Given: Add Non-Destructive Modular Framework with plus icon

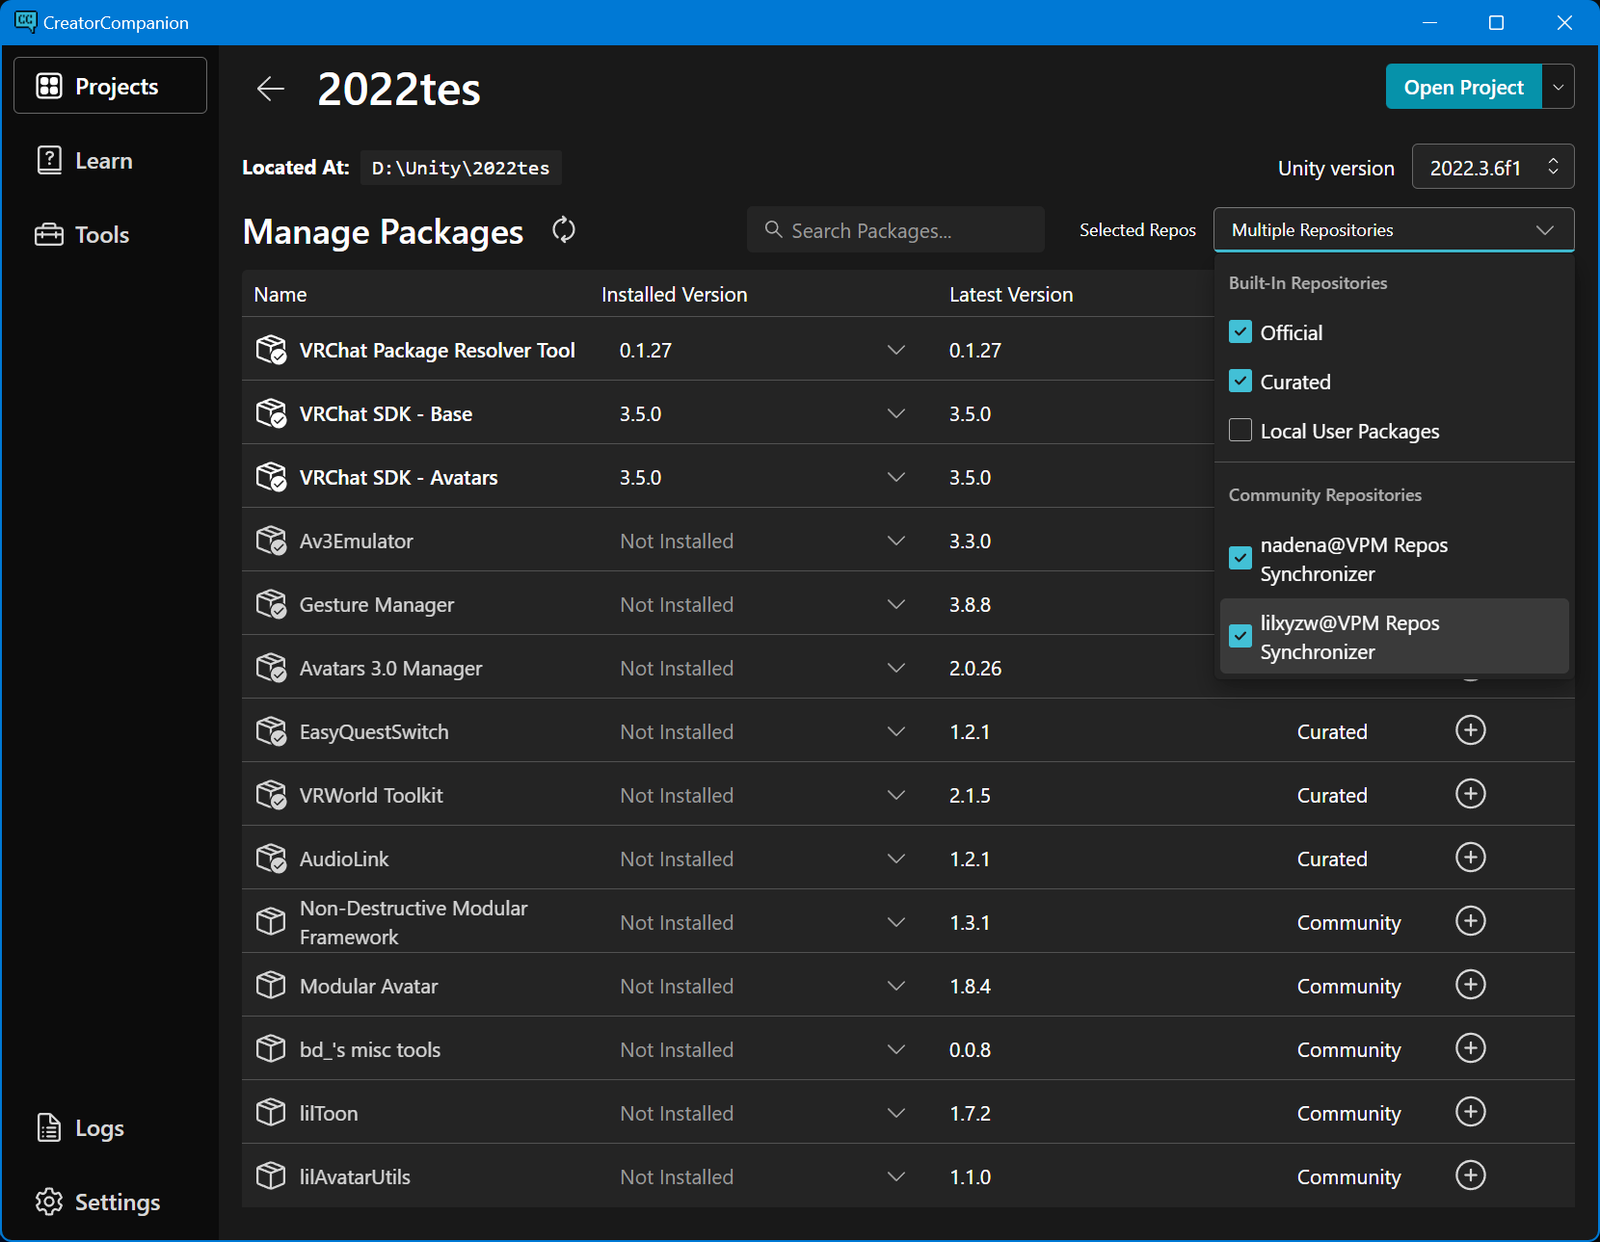Looking at the screenshot, I should [x=1470, y=921].
